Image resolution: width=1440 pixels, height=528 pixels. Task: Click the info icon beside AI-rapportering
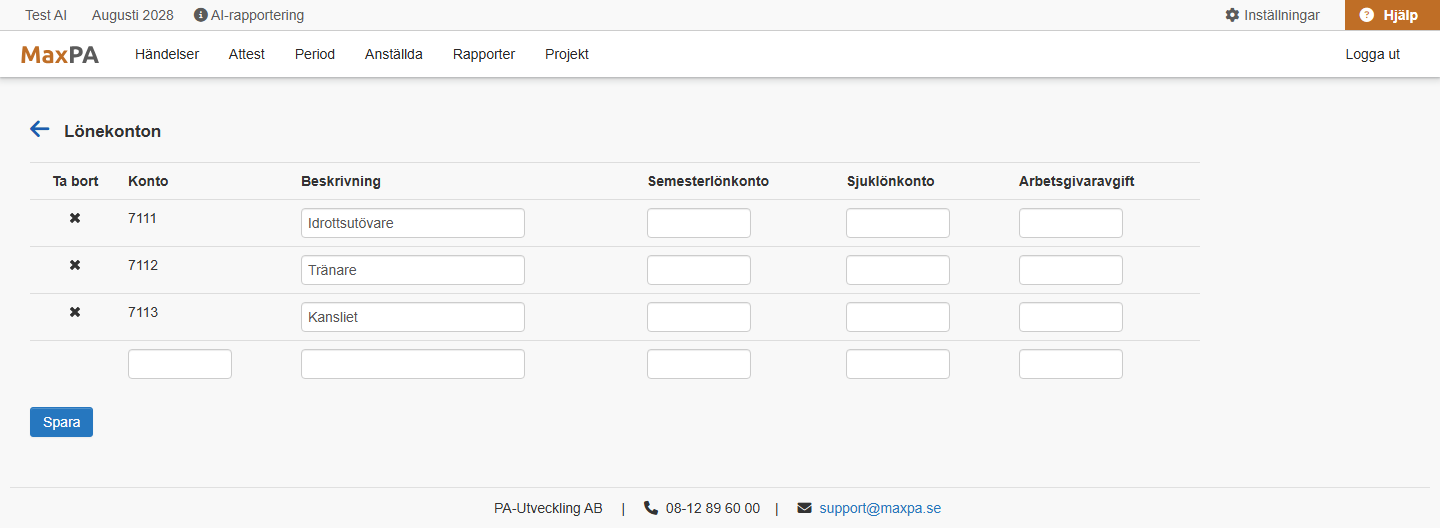tap(201, 15)
